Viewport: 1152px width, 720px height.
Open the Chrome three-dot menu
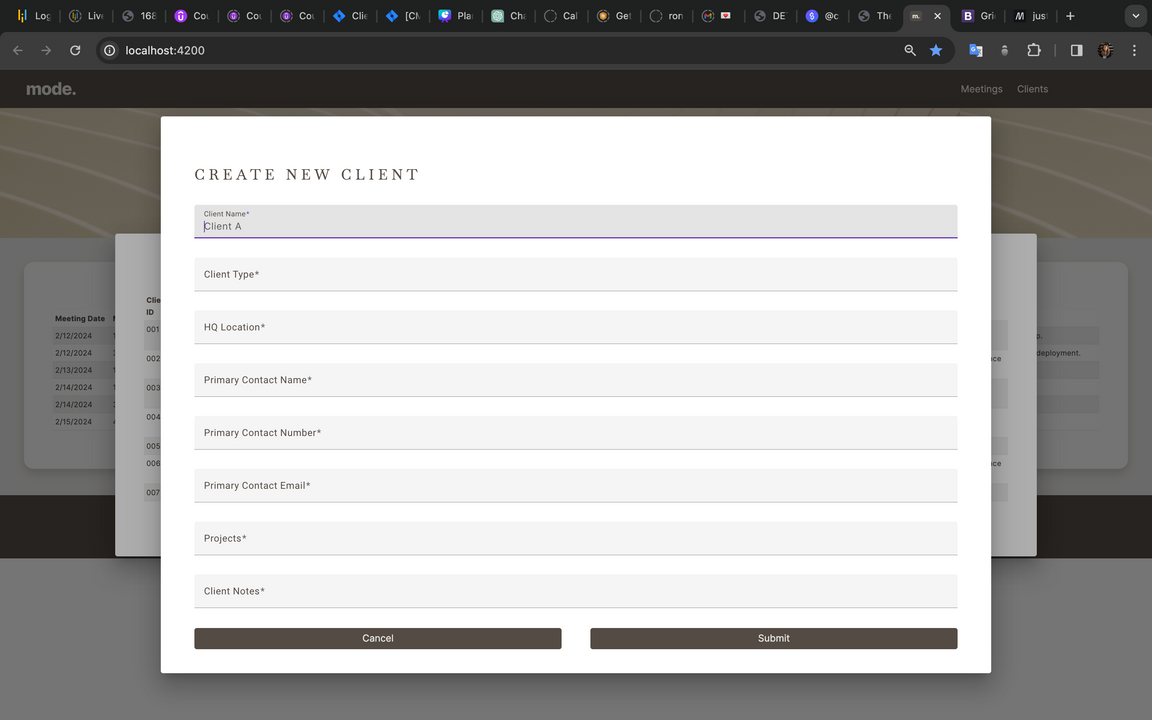coord(1134,50)
